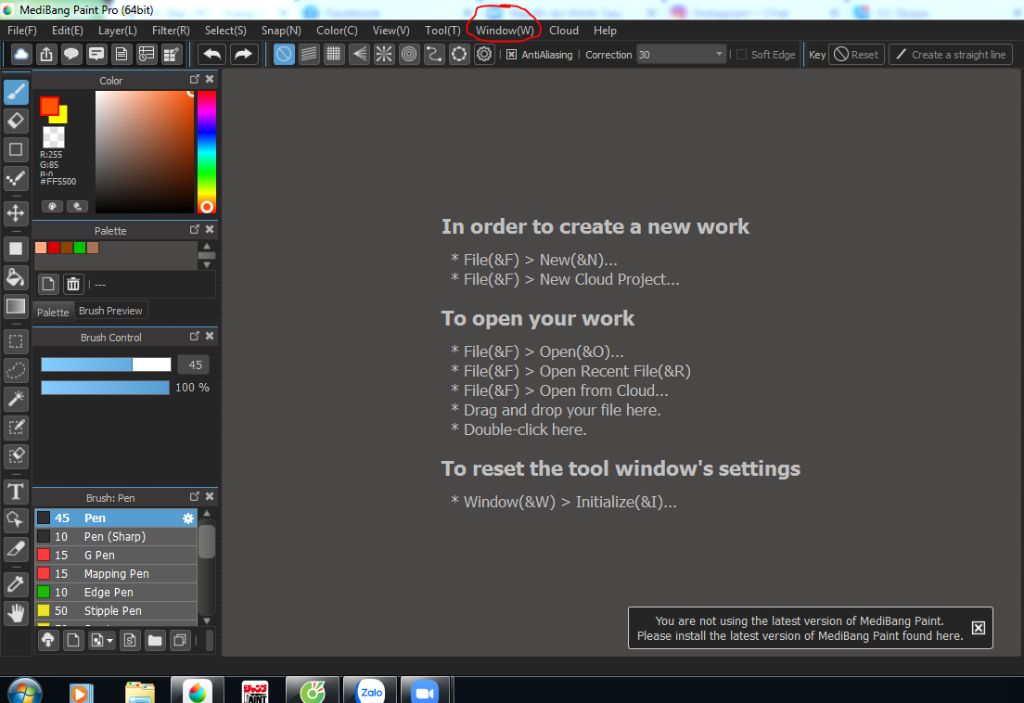Screen dimensions: 1024x703
Task: Click Create a straight line button
Action: coord(950,54)
